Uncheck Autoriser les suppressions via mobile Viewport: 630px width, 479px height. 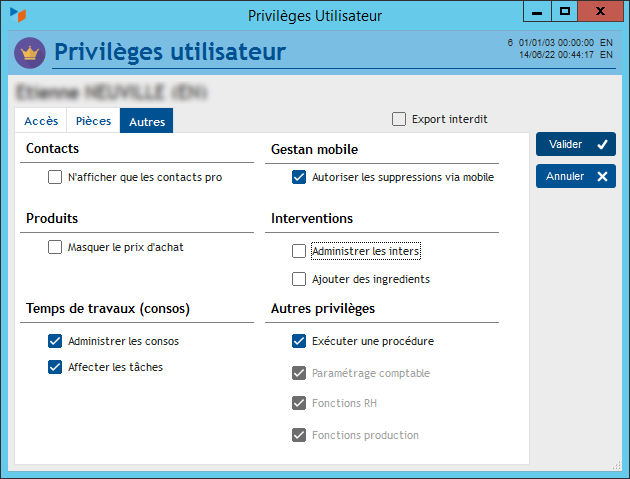click(x=299, y=178)
